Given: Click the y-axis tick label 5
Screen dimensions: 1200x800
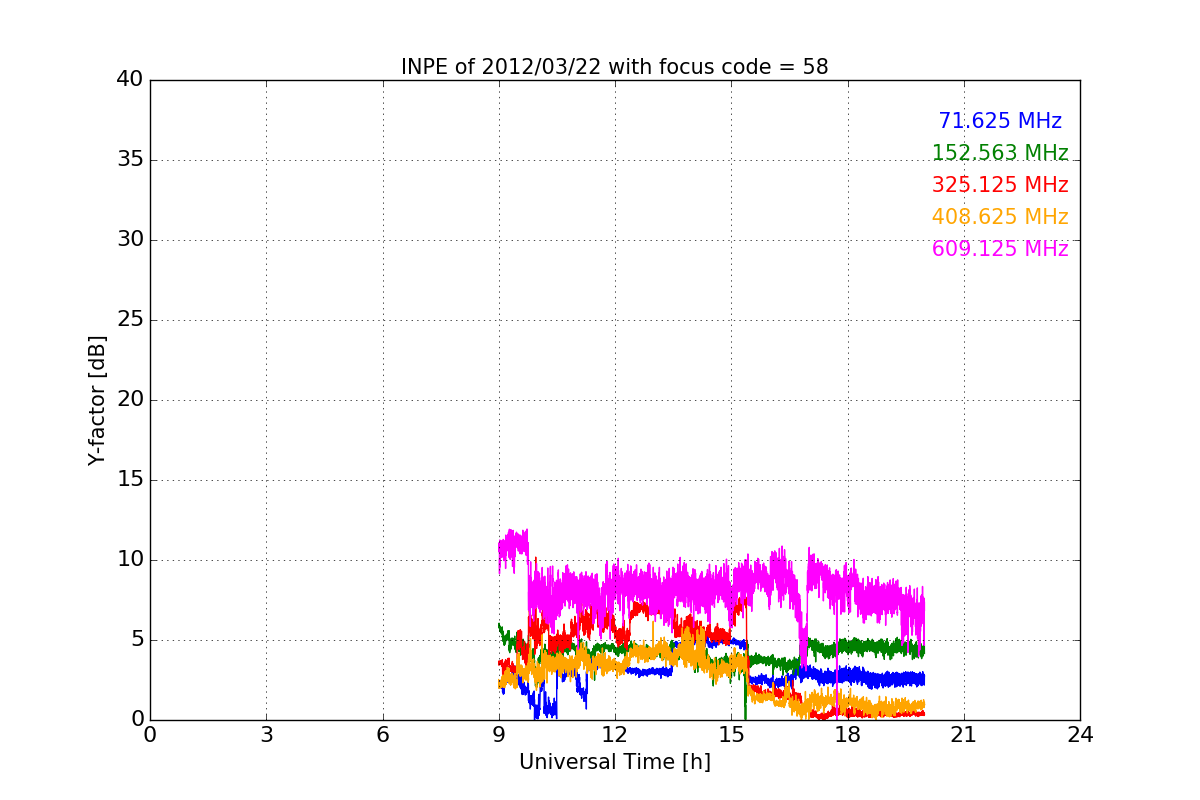Looking at the screenshot, I should point(137,640).
